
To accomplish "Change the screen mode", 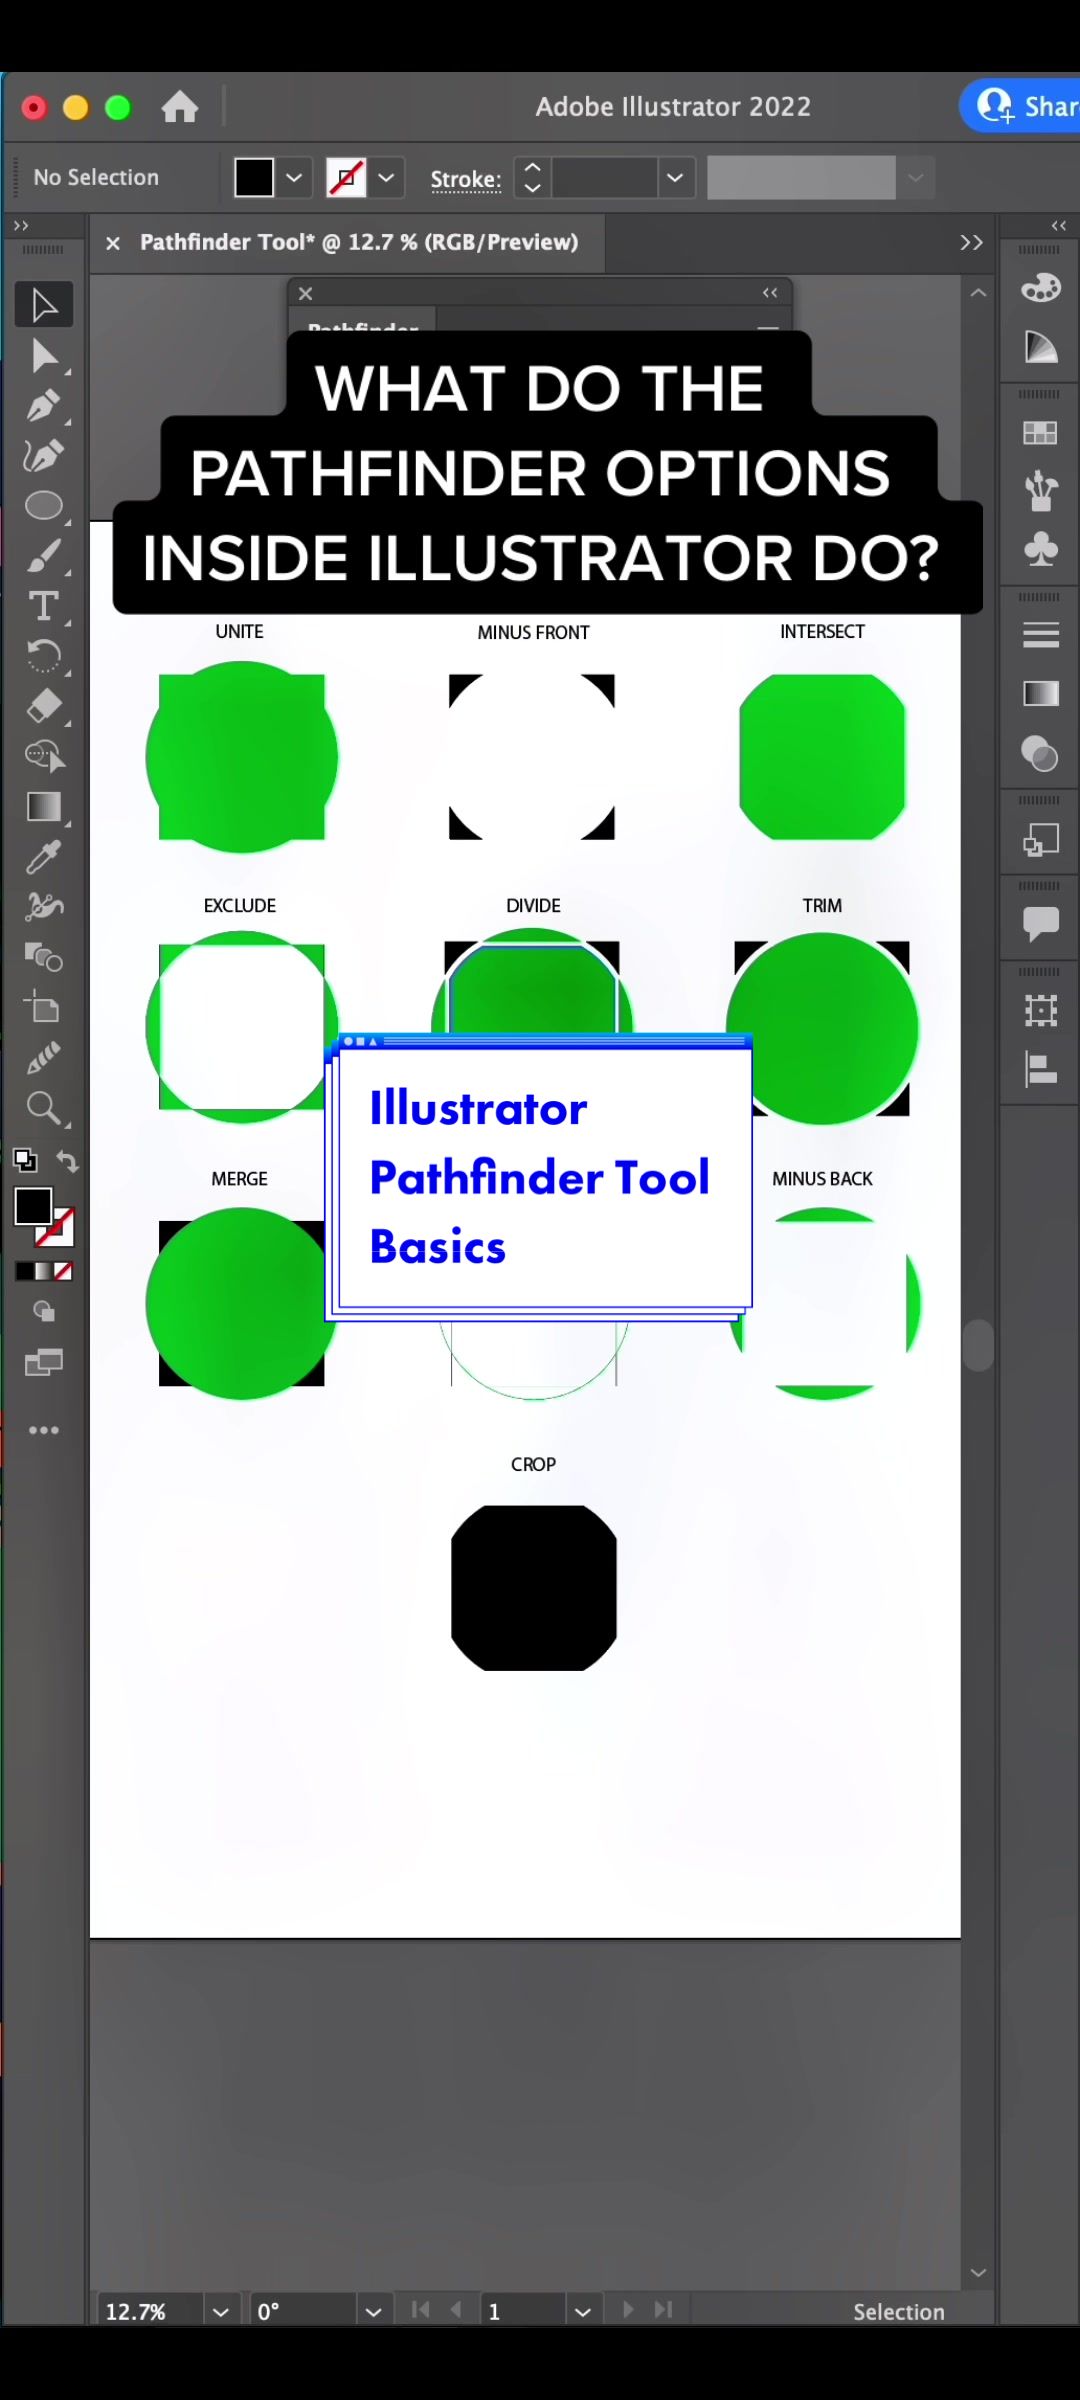I will click(44, 1362).
